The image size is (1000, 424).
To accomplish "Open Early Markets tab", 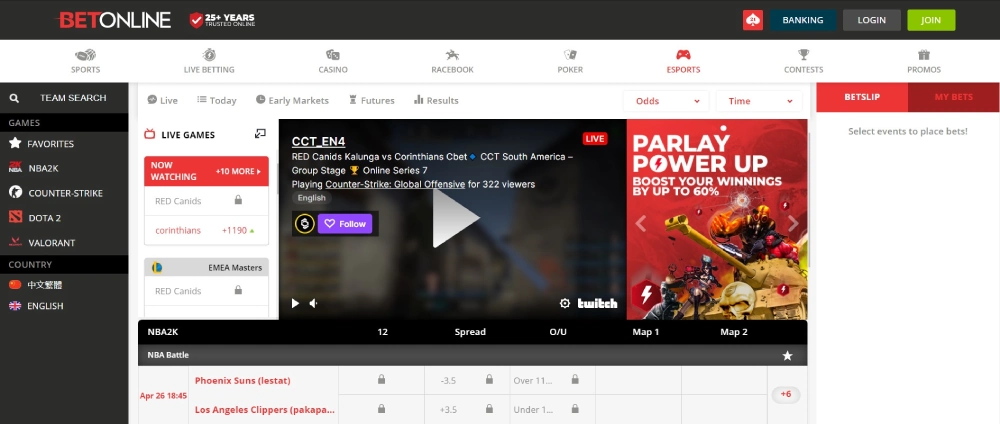I will [x=292, y=100].
